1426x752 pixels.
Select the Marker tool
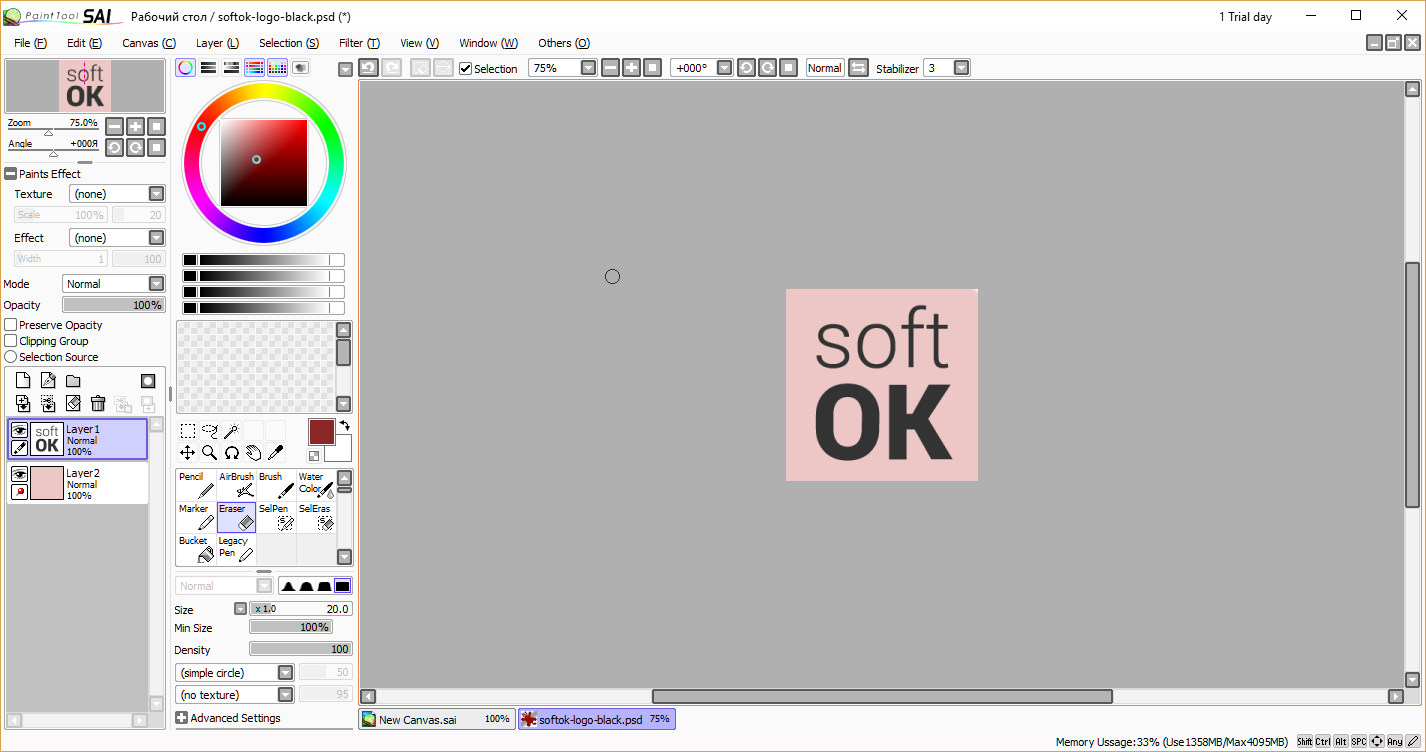[196, 517]
